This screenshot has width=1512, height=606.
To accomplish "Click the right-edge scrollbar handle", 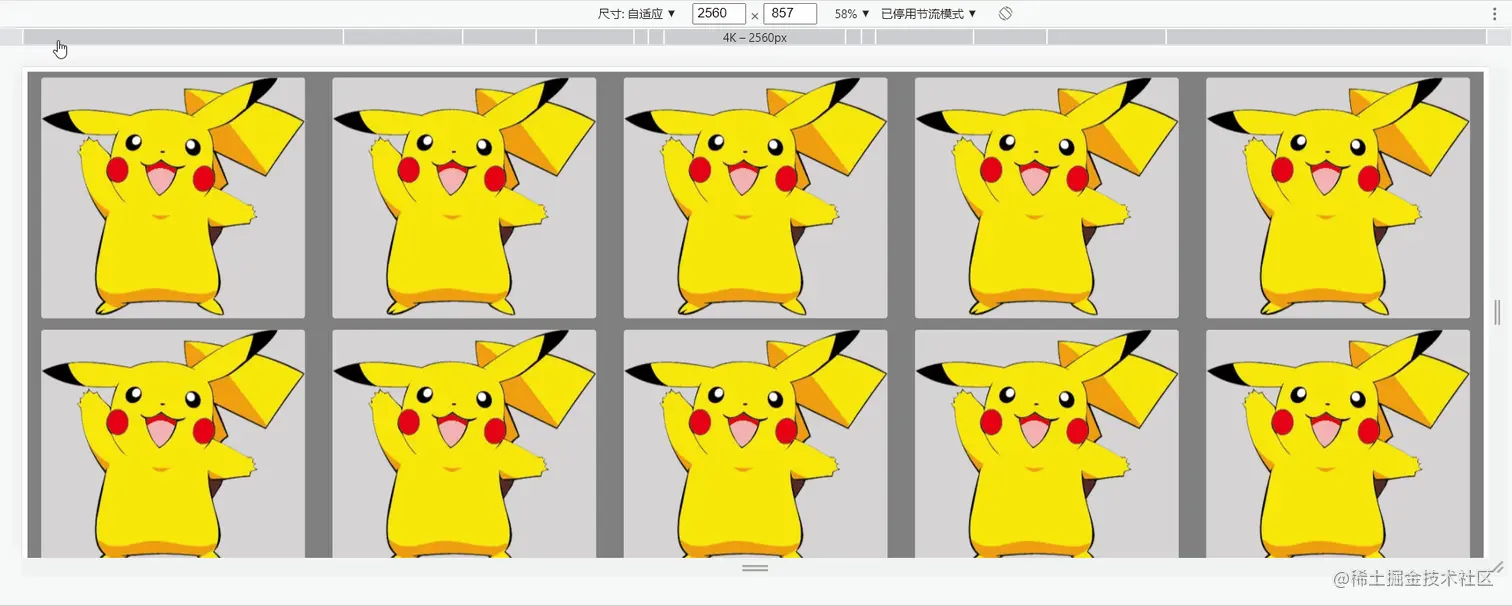I will pyautogui.click(x=1497, y=310).
